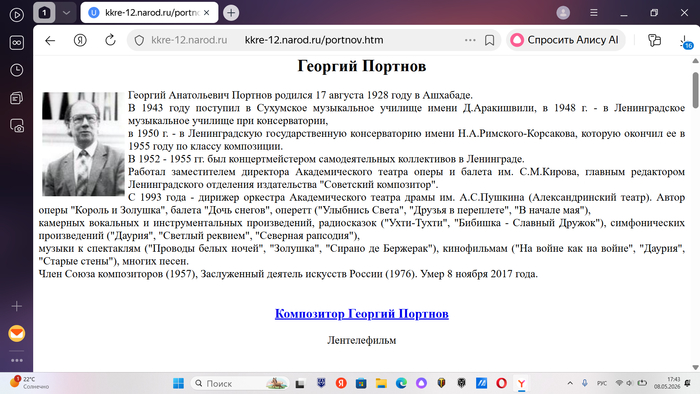Reload the current page
Image resolution: width=700 pixels, height=394 pixels.
click(110, 40)
